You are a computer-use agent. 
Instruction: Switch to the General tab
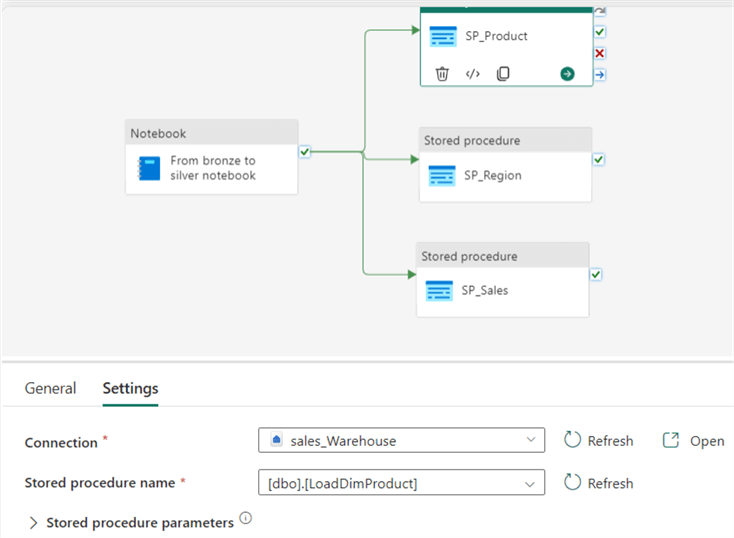(x=50, y=388)
